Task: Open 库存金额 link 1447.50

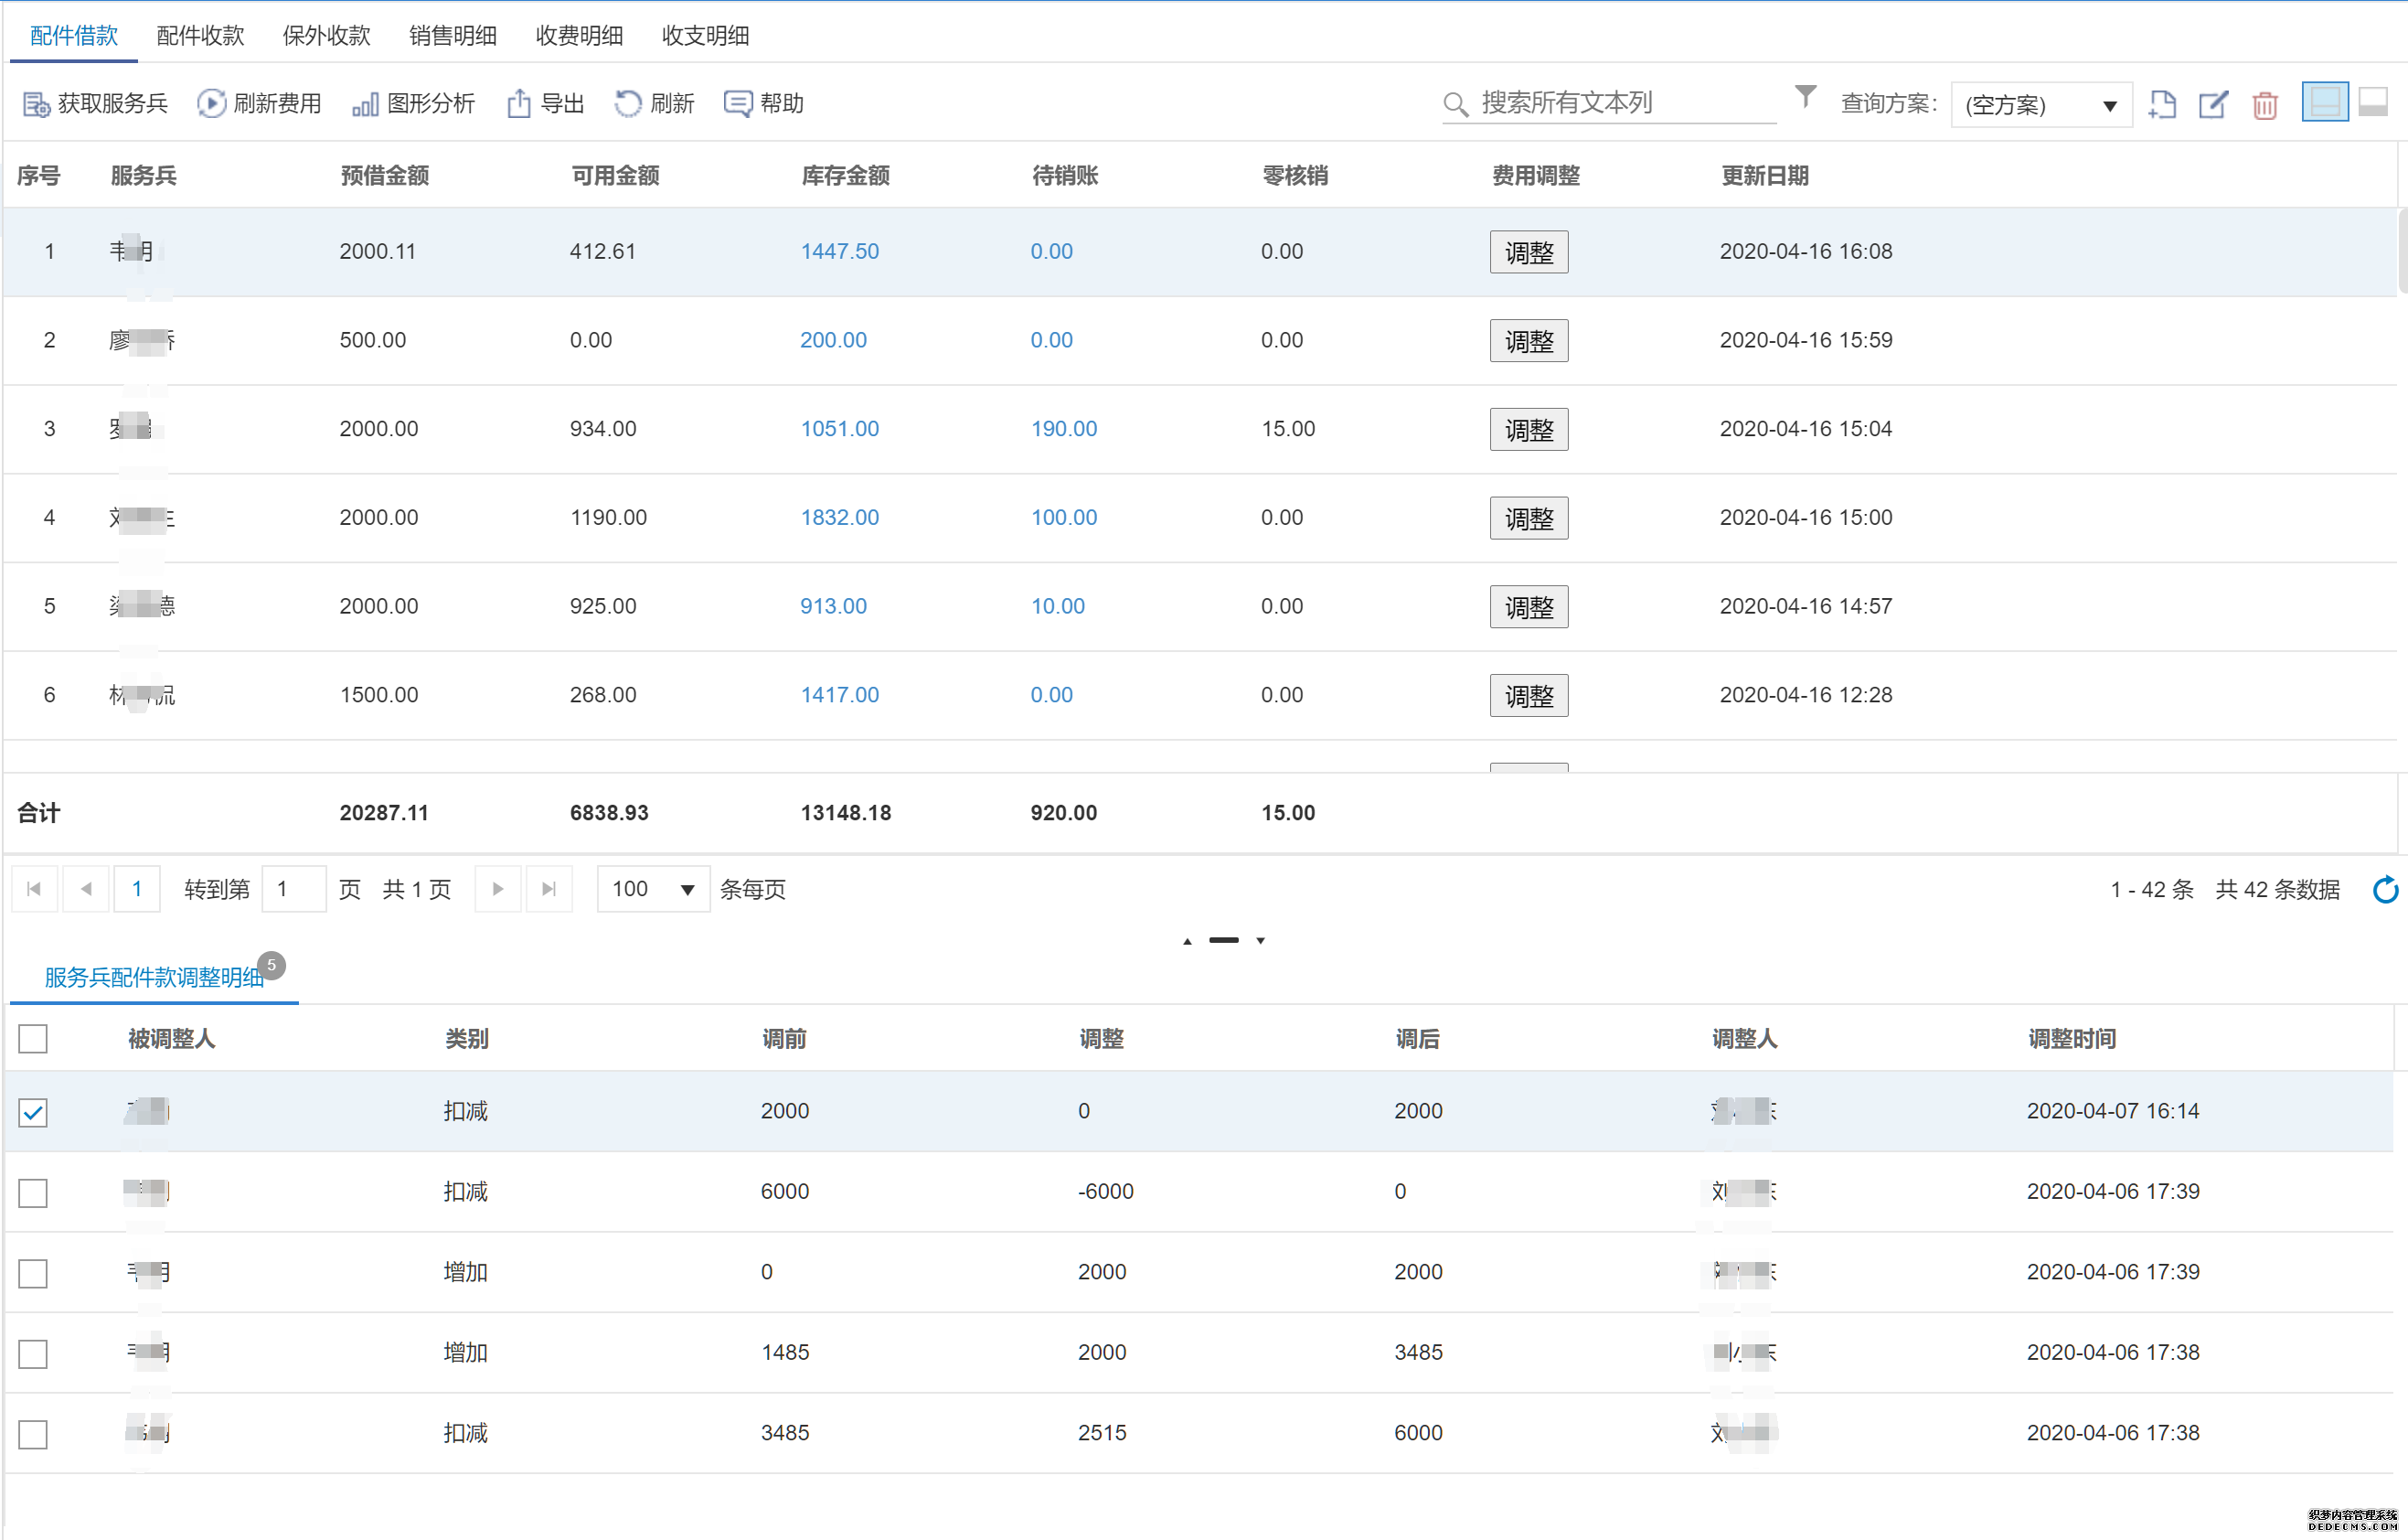Action: (840, 252)
